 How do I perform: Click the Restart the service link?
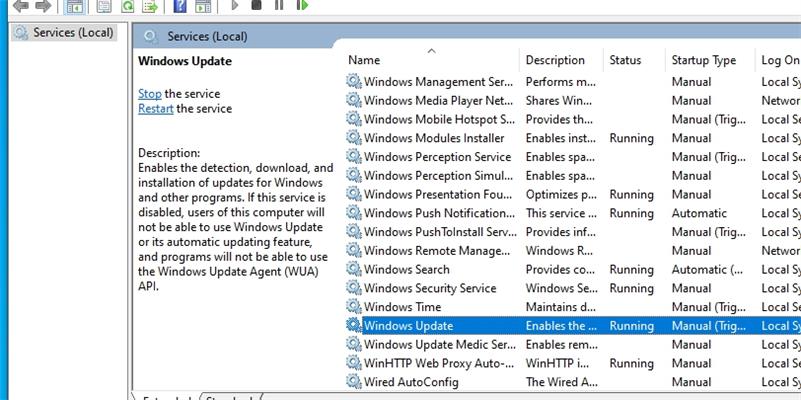[x=156, y=109]
